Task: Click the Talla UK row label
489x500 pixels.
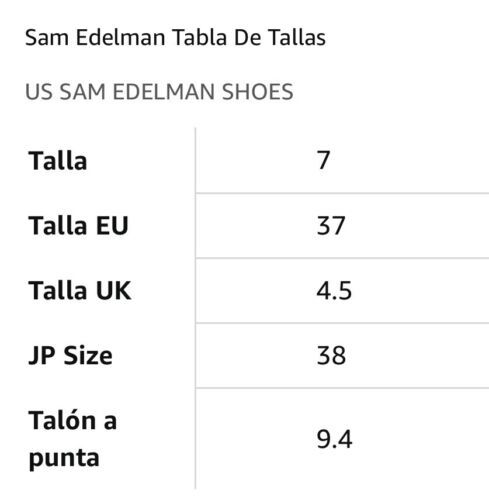Action: click(80, 291)
